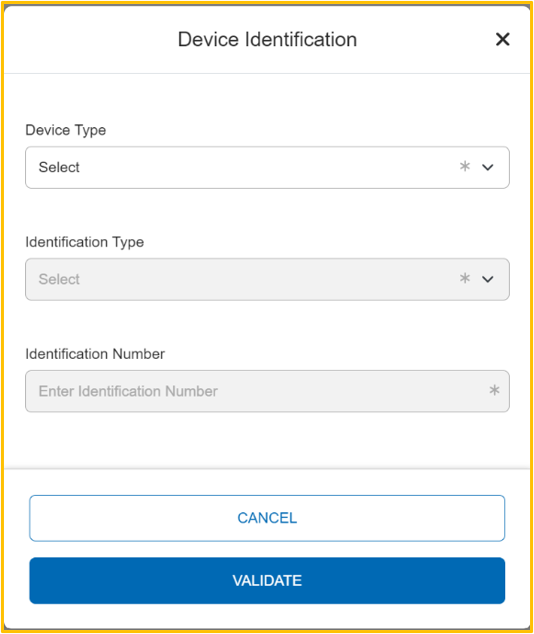Screen dimensions: 534x634
Task: Click the greyed Select placeholder in Identification Type
Action: pos(59,279)
